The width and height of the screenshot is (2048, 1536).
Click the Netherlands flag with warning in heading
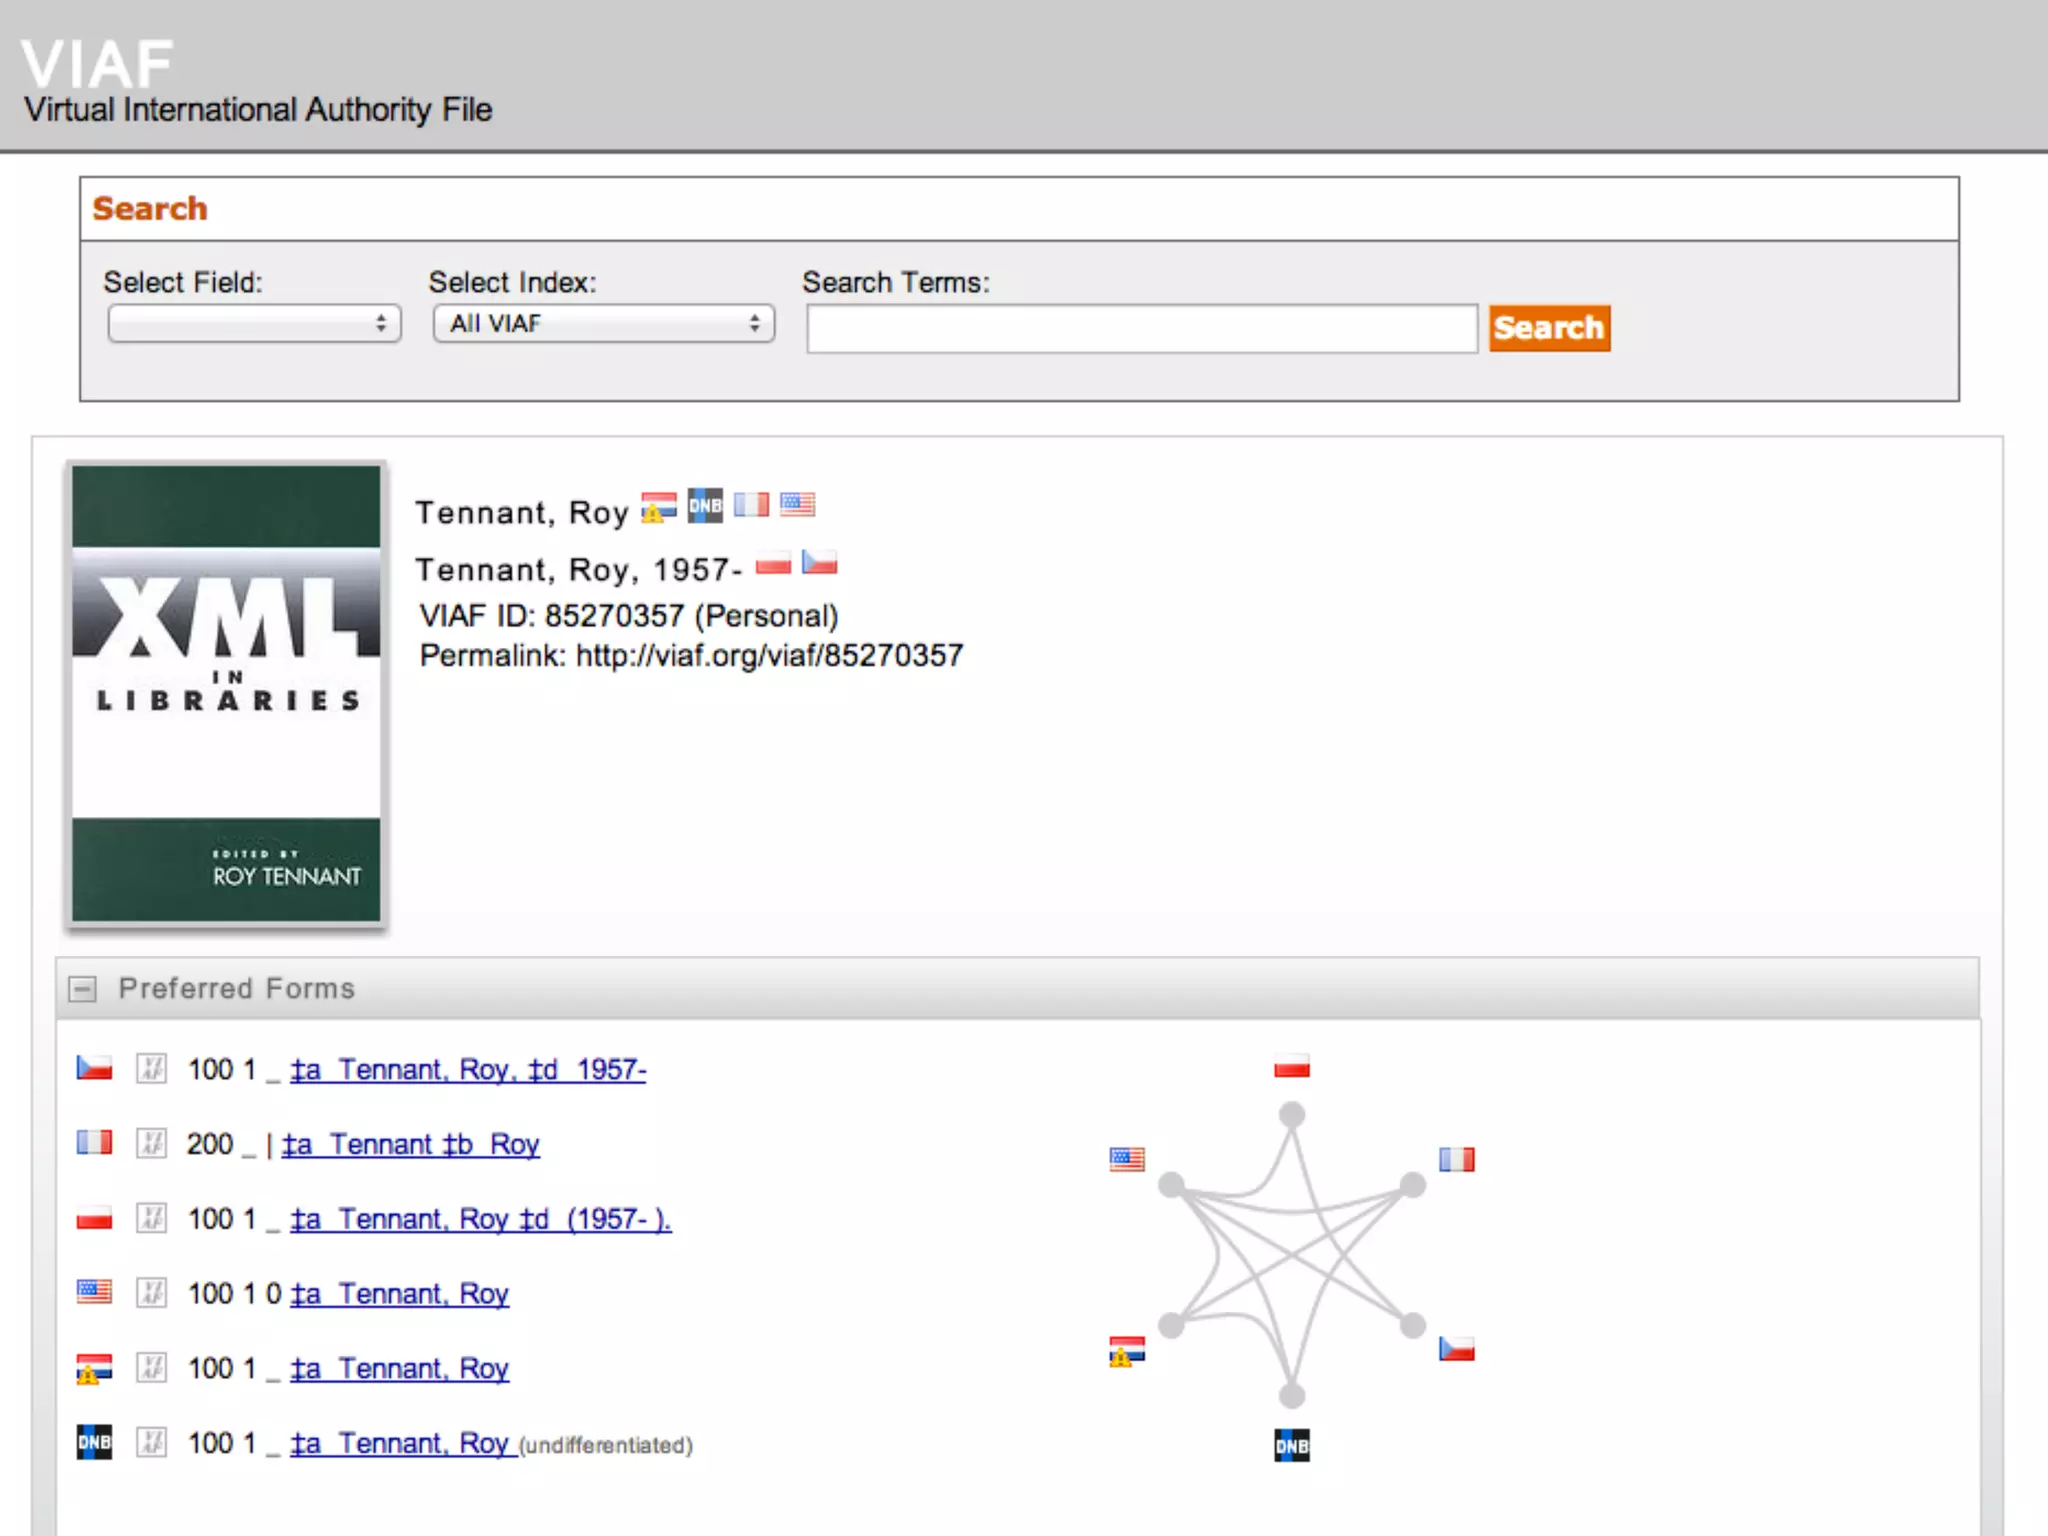(658, 507)
